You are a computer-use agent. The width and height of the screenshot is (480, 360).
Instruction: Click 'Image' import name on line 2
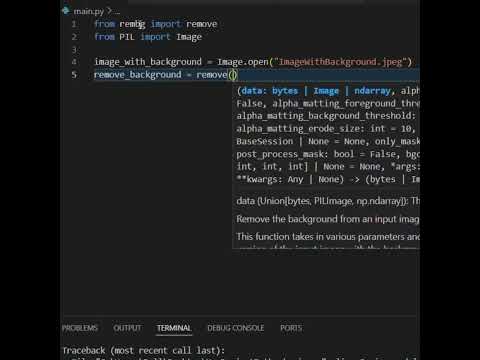(x=189, y=37)
